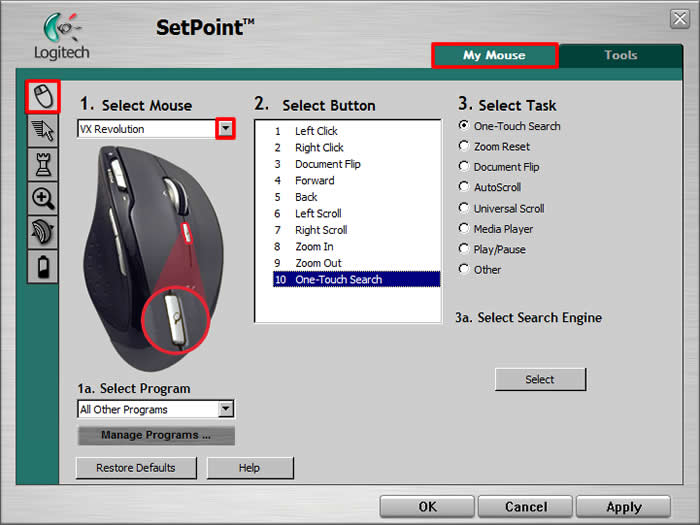Select the Document Flip task radio button
The height and width of the screenshot is (525, 700).
(x=464, y=167)
